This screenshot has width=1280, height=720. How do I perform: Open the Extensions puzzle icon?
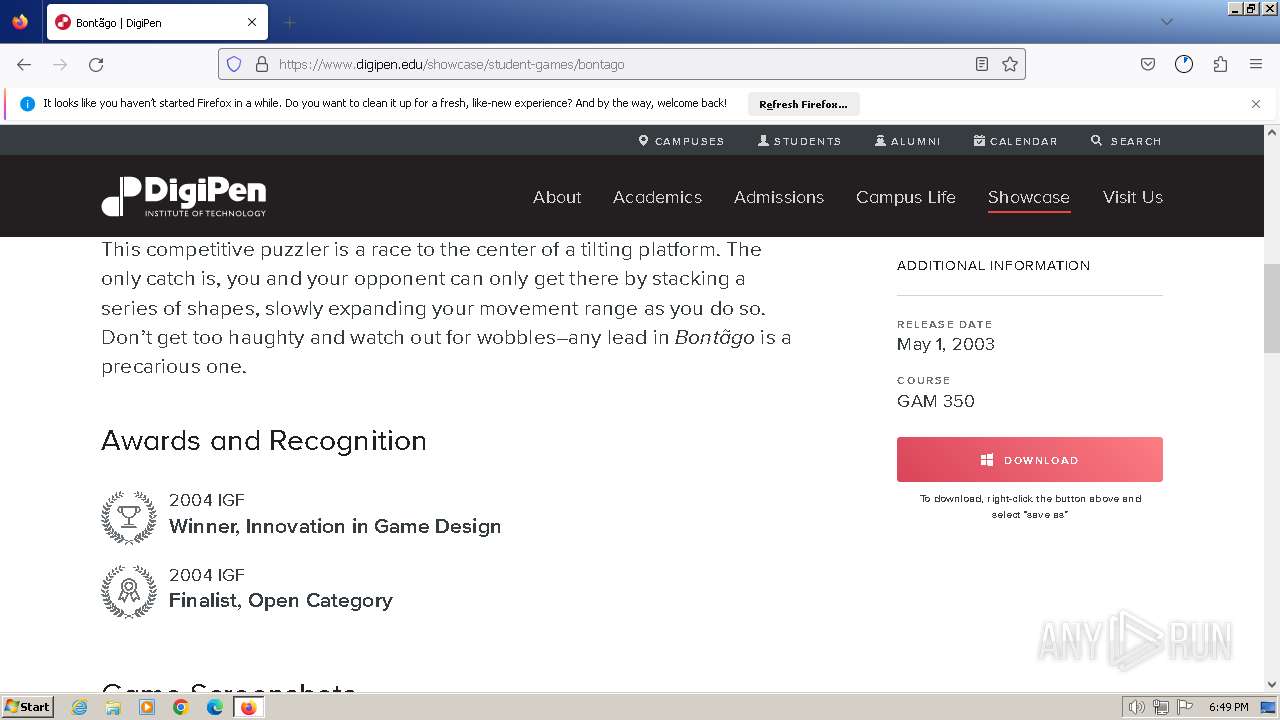(1220, 64)
